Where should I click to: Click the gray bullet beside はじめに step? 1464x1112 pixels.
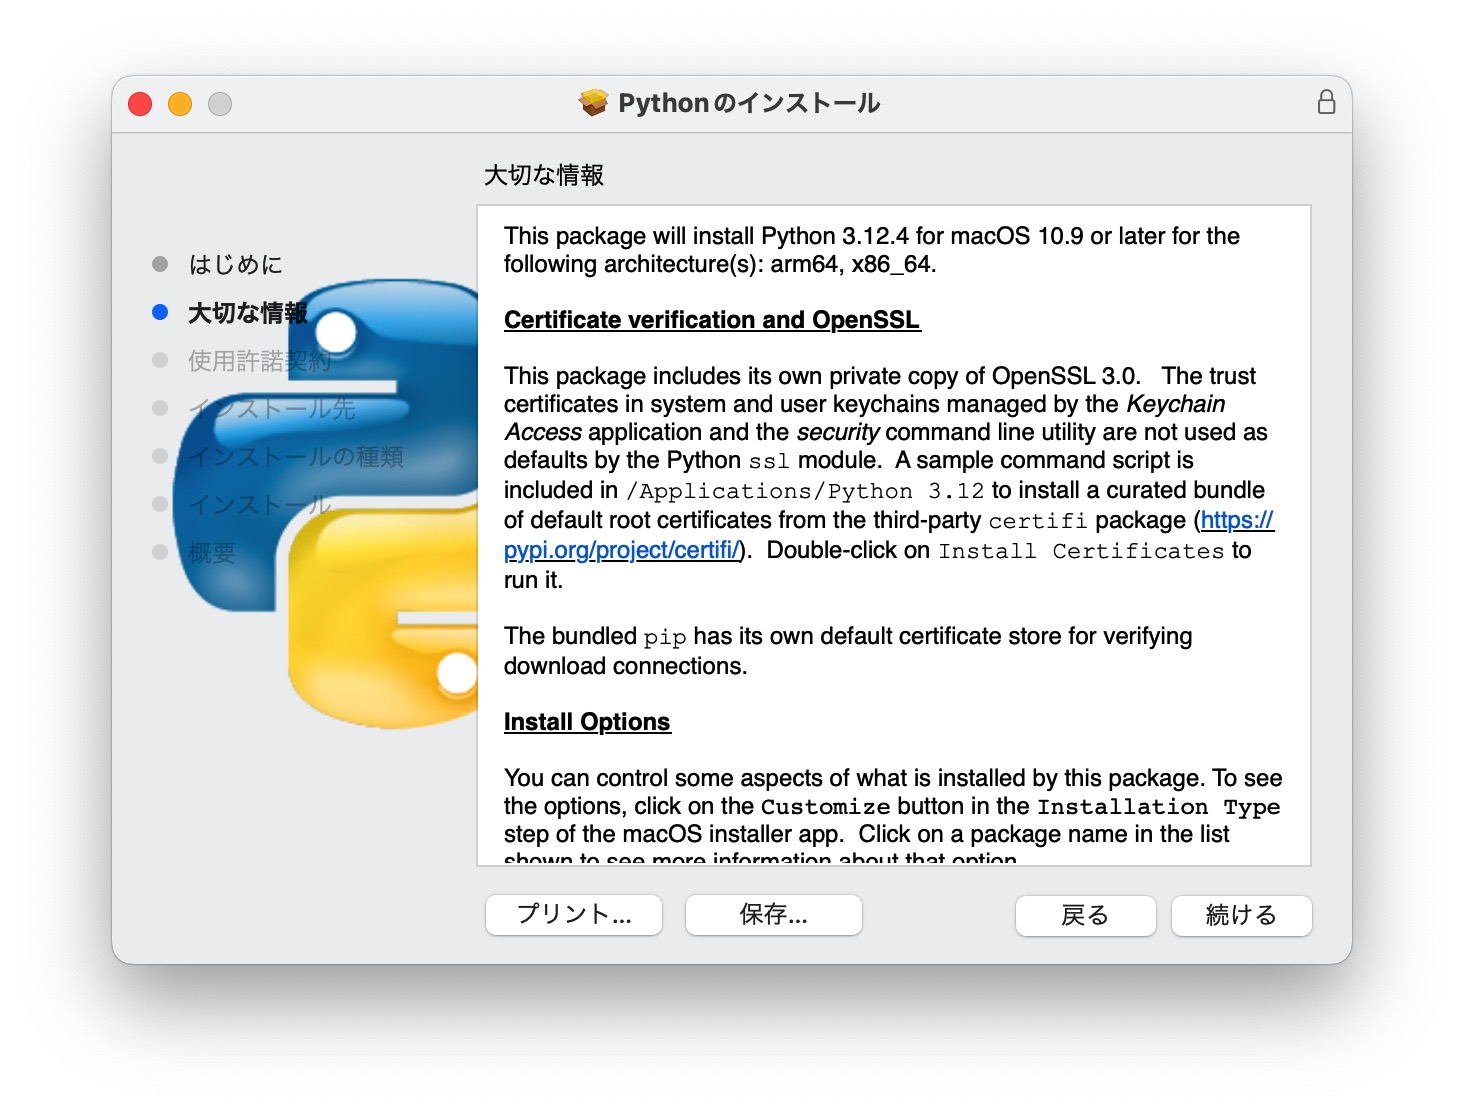(x=160, y=264)
